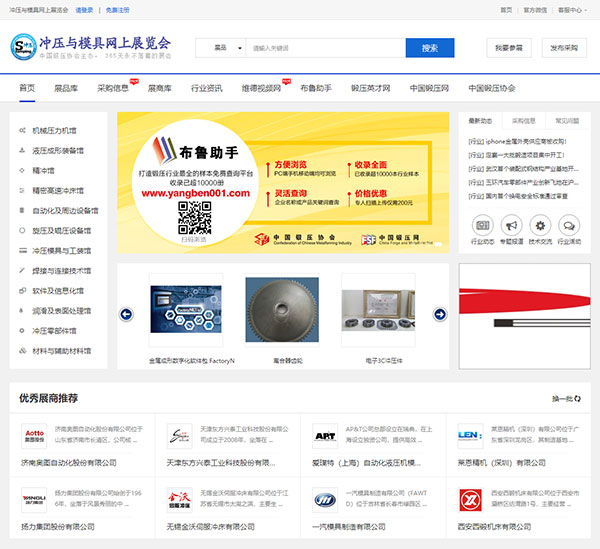Refresh recommendations with 换一批
Screen dimensions: 600x549
565,398
